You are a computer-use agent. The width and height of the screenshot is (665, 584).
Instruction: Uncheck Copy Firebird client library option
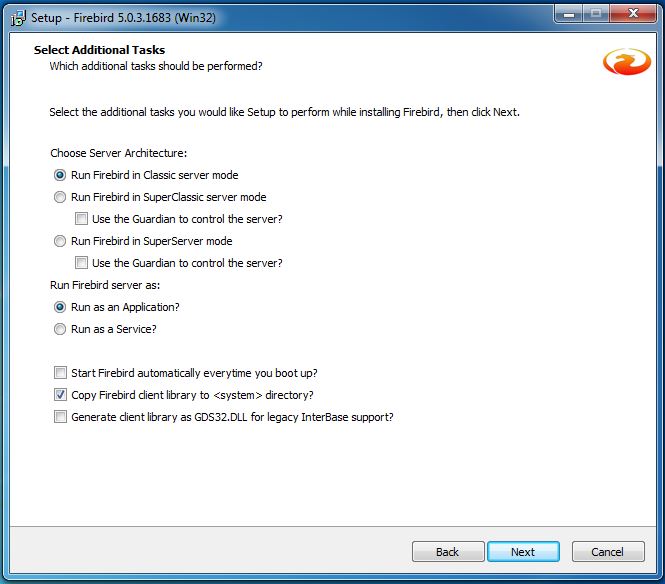(x=61, y=395)
